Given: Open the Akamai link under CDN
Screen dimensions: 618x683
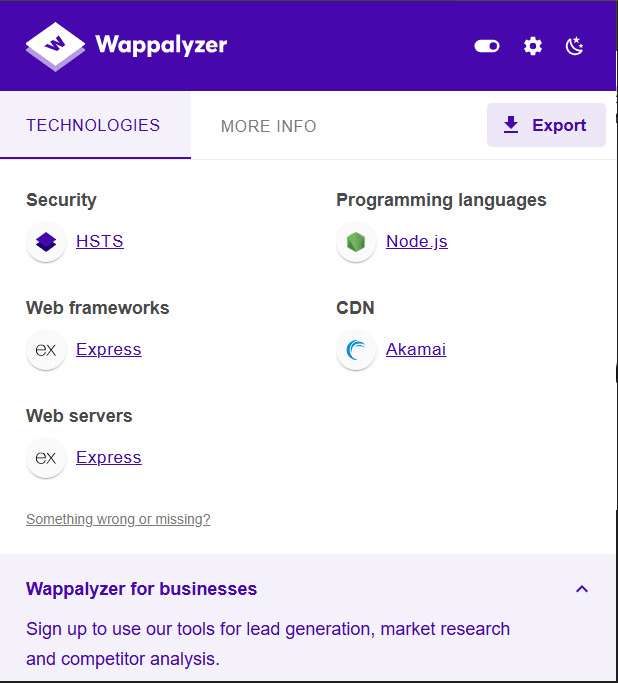Looking at the screenshot, I should pos(416,349).
